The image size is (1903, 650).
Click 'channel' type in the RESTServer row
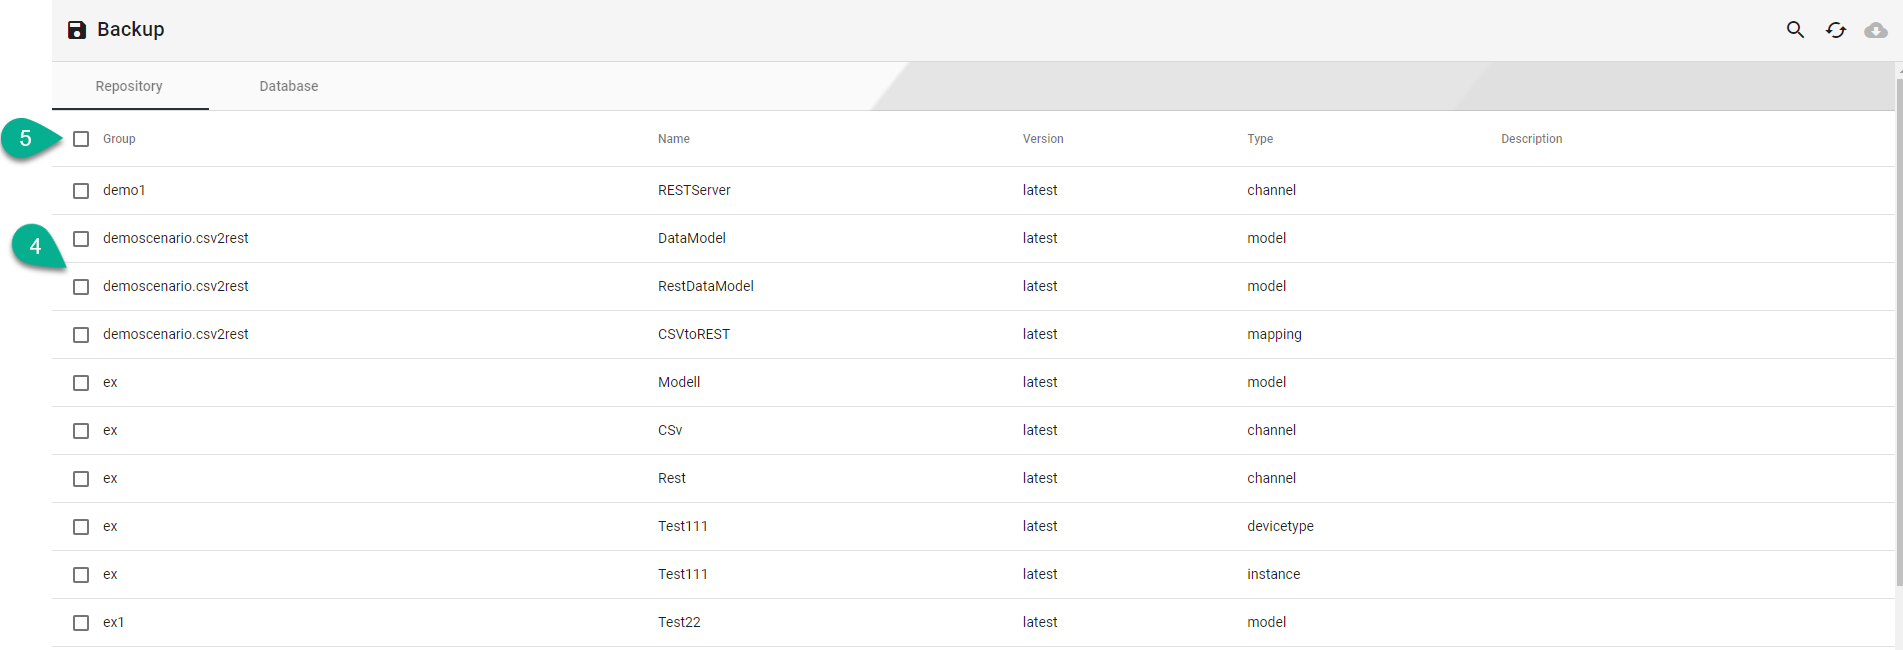pyautogui.click(x=1271, y=190)
